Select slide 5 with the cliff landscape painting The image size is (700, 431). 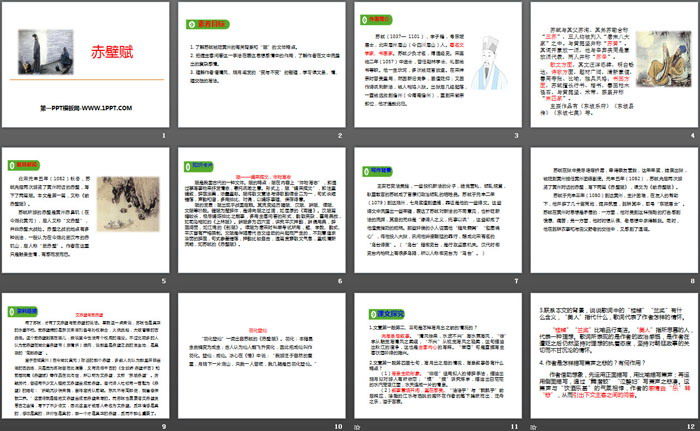(85, 210)
